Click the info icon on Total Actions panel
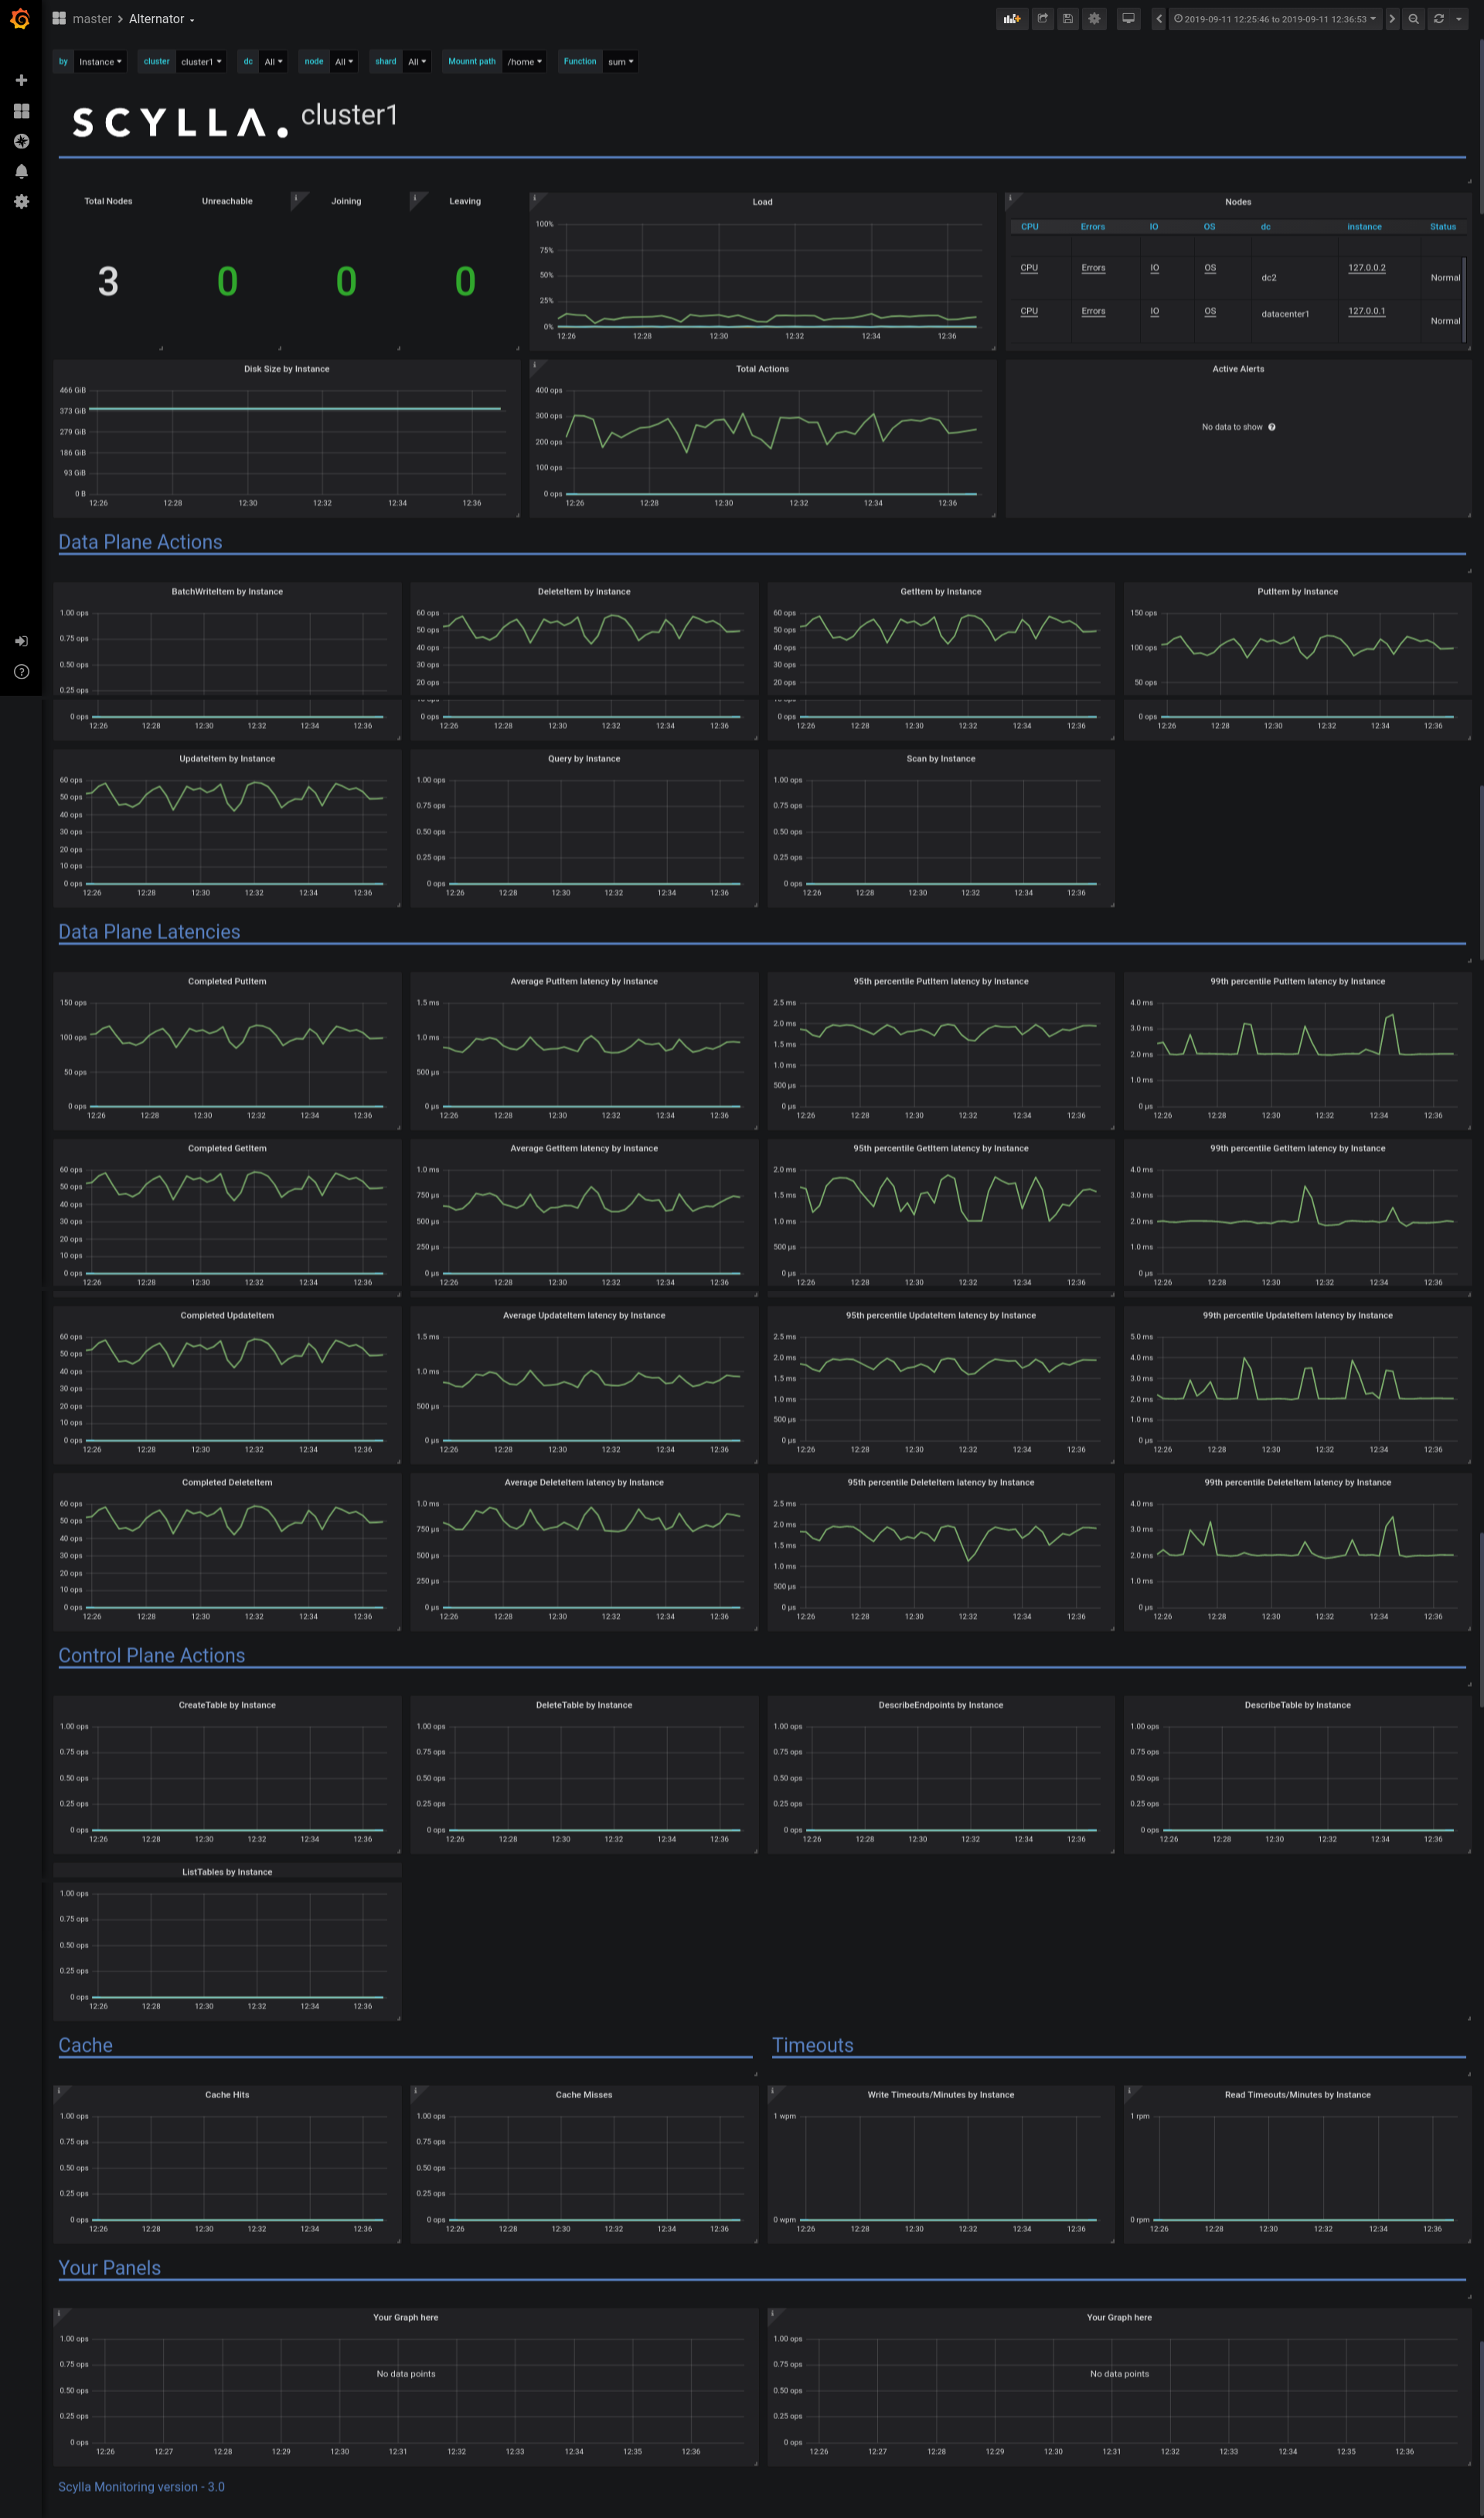The width and height of the screenshot is (1484, 2518). pos(534,364)
